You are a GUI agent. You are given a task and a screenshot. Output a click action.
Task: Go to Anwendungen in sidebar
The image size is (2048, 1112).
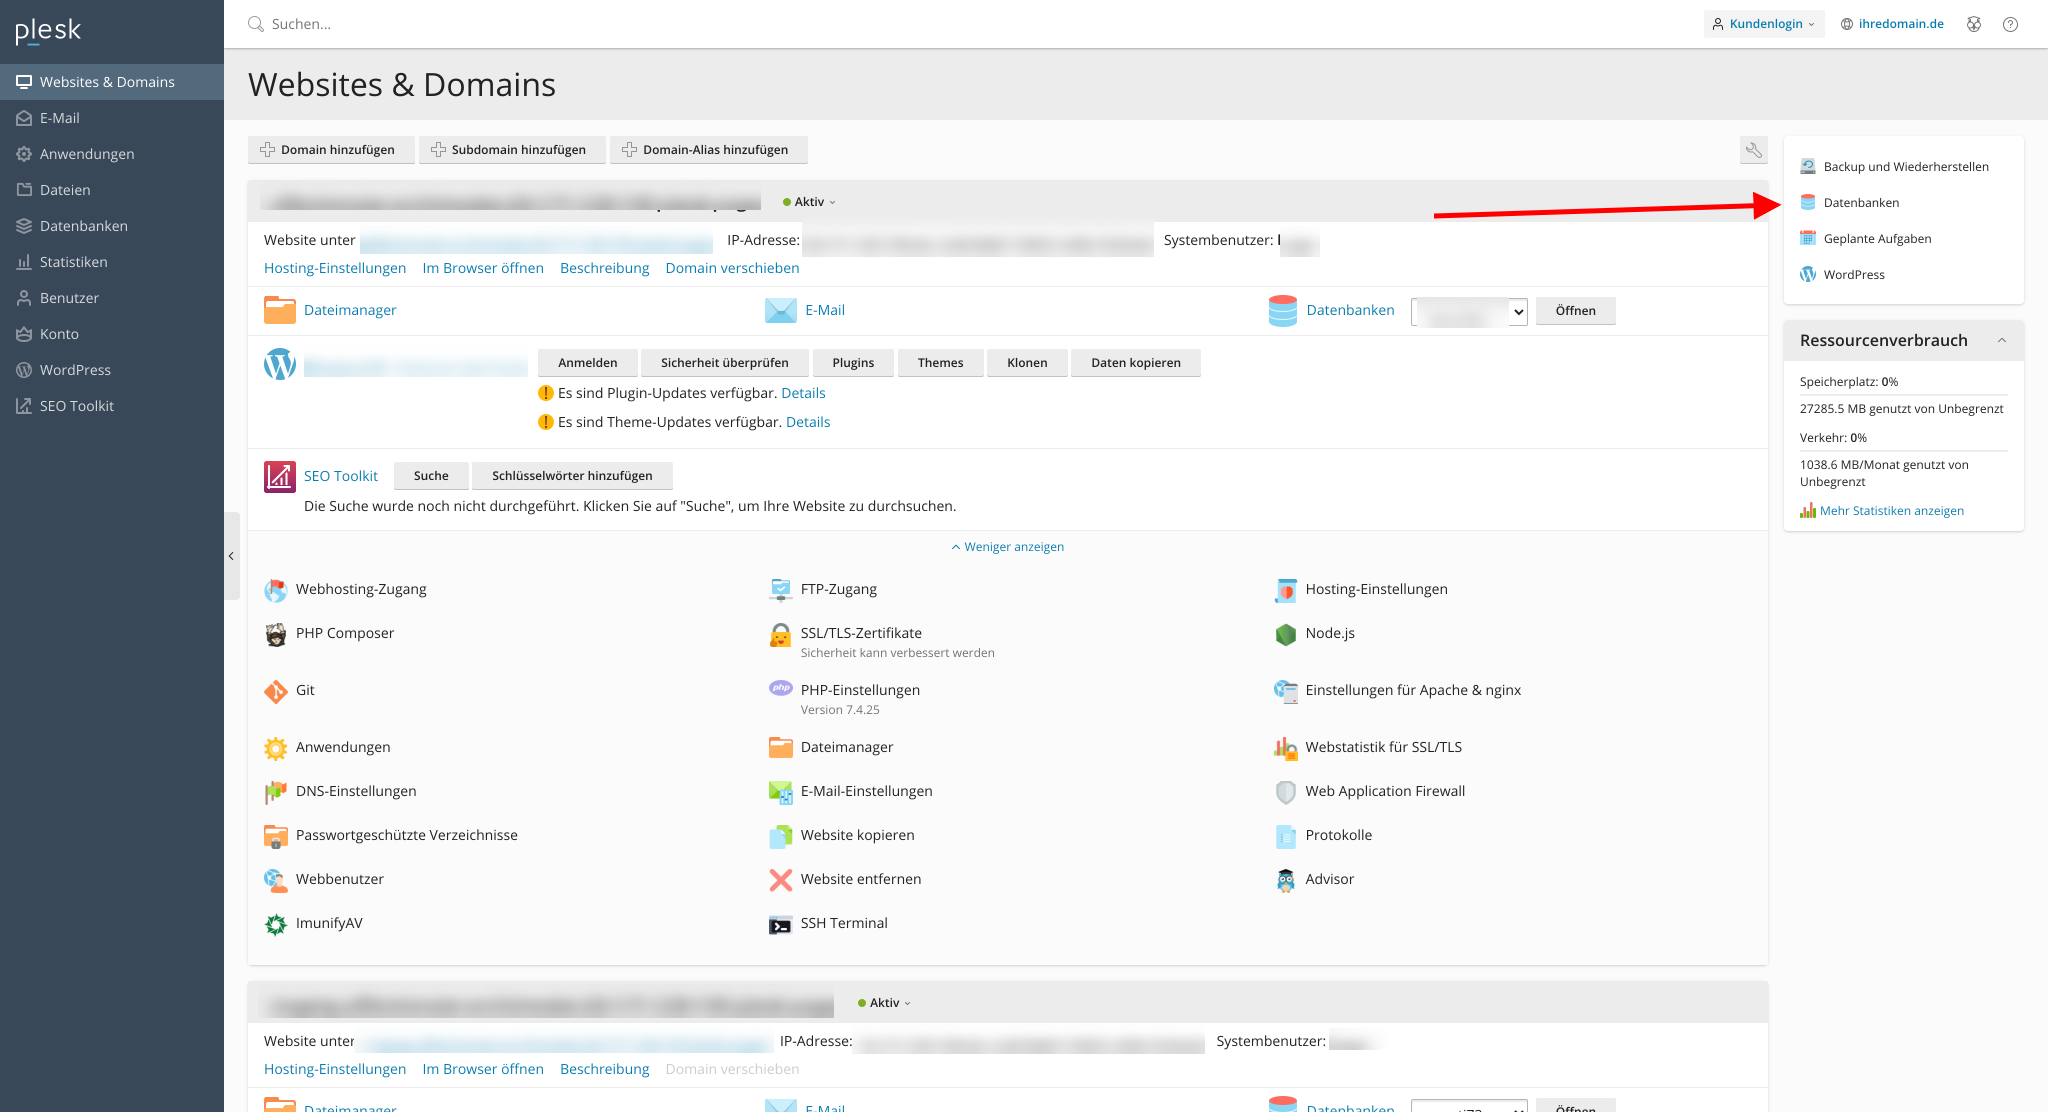[x=111, y=154]
